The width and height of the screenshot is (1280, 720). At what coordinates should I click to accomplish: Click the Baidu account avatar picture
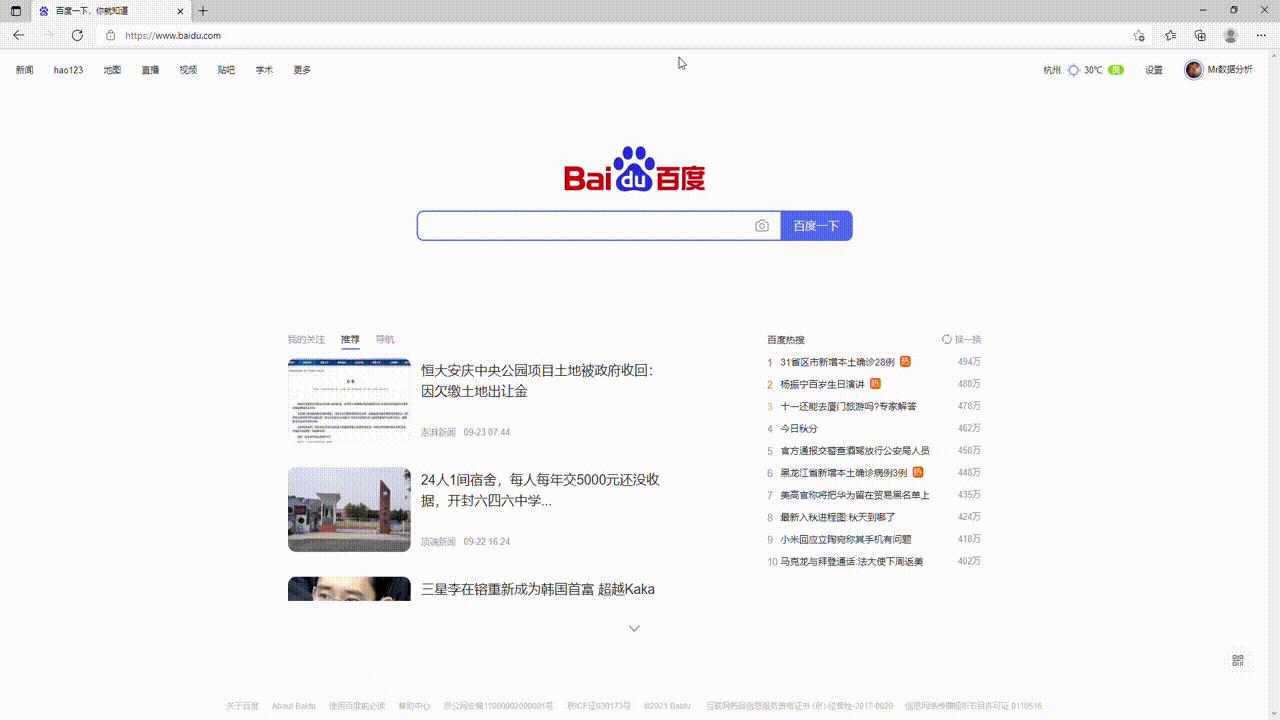[1194, 69]
